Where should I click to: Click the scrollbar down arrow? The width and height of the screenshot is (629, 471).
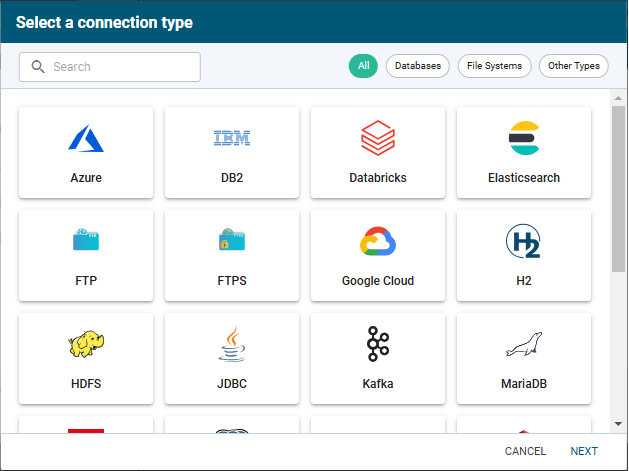tap(619, 424)
